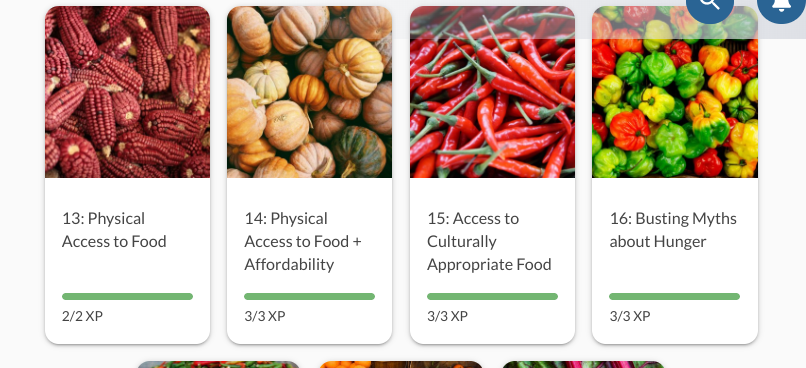Open the colorful habanero peppers thumbnail
Image resolution: width=806 pixels, height=368 pixels.
675,92
